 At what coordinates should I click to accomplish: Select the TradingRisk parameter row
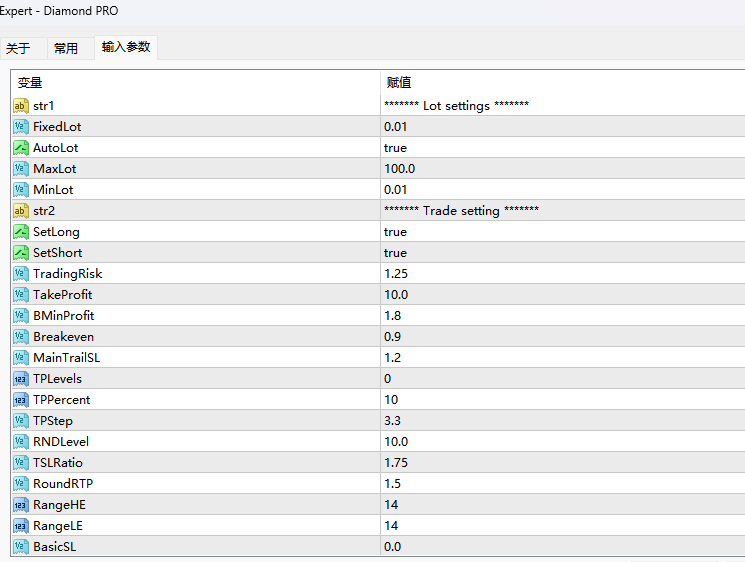67,274
